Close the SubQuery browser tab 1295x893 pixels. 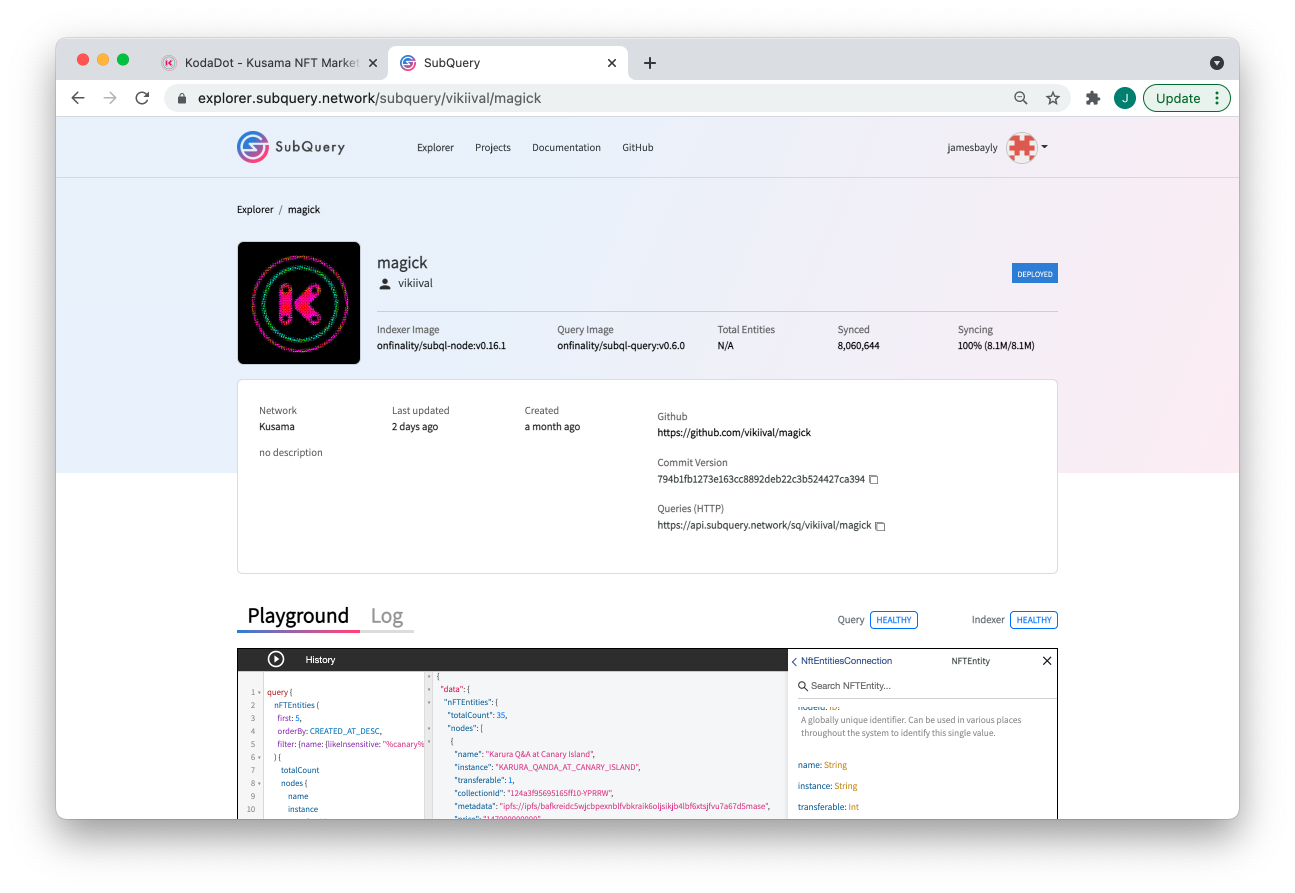pos(612,63)
